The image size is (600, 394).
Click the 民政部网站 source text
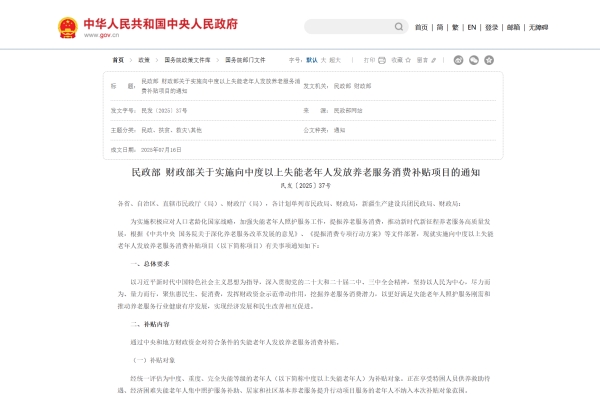pos(348,111)
